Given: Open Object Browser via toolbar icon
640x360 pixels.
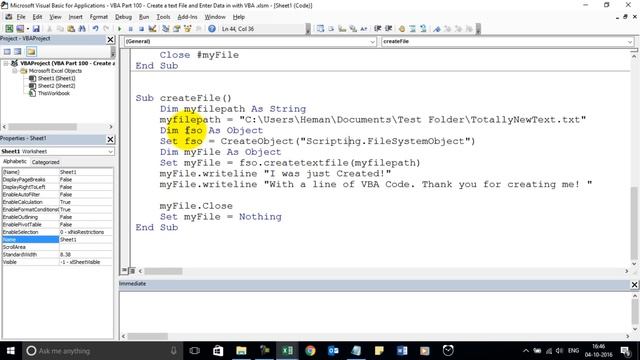Looking at the screenshot, I should pos(188,29).
